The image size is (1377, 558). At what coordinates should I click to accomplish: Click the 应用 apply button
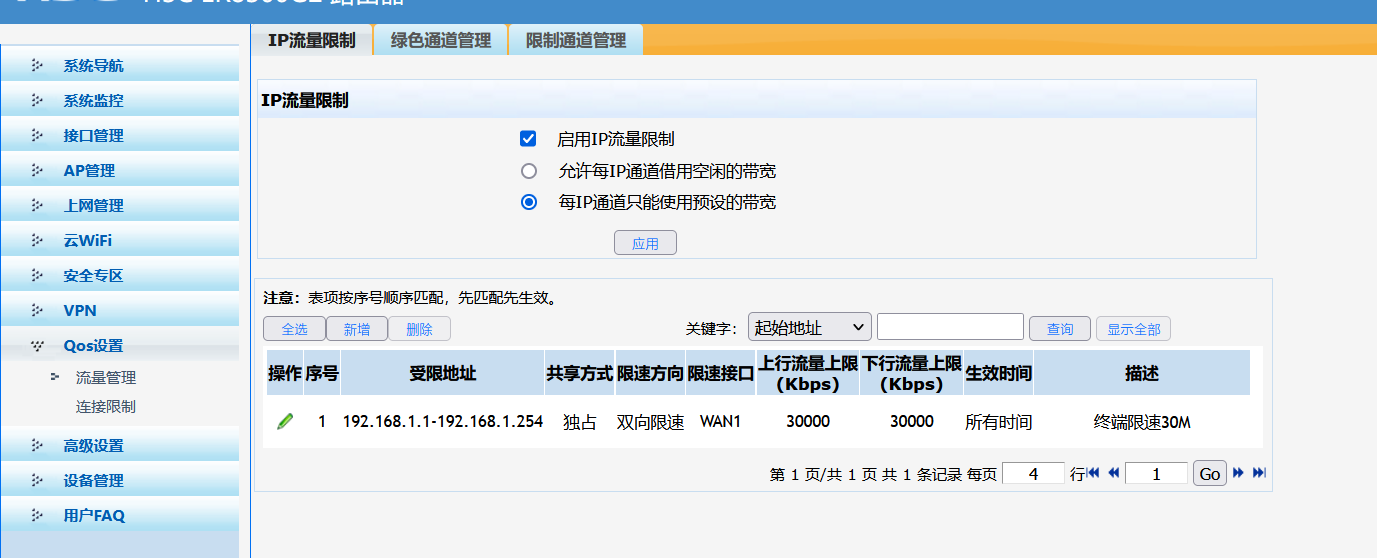tap(645, 243)
